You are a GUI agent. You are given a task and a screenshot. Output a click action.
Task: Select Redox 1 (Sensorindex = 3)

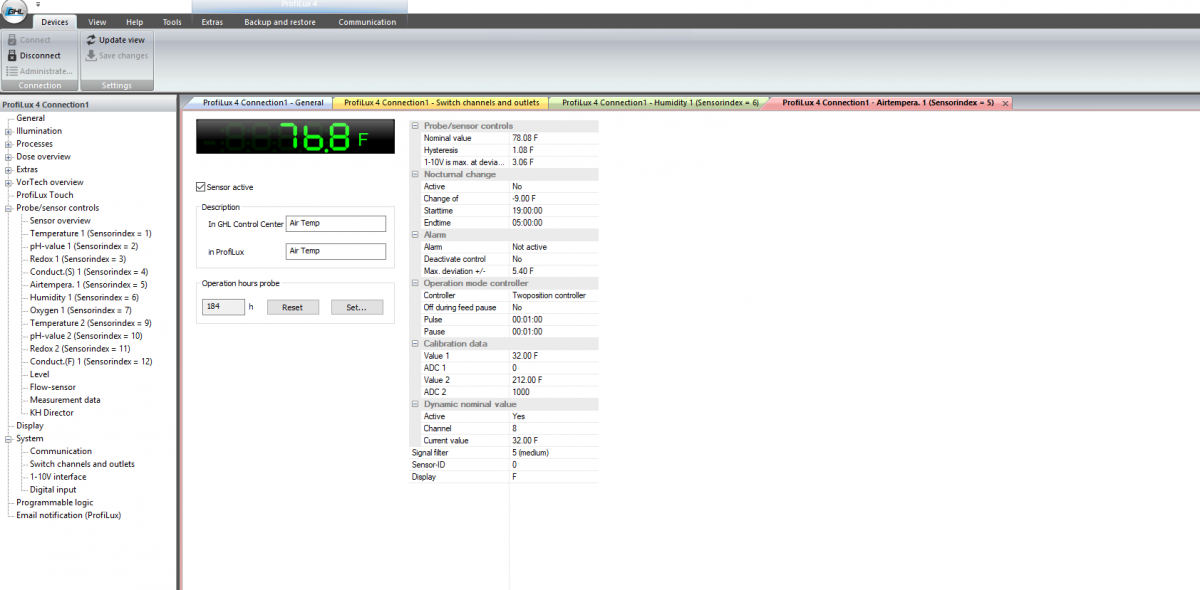[x=78, y=259]
